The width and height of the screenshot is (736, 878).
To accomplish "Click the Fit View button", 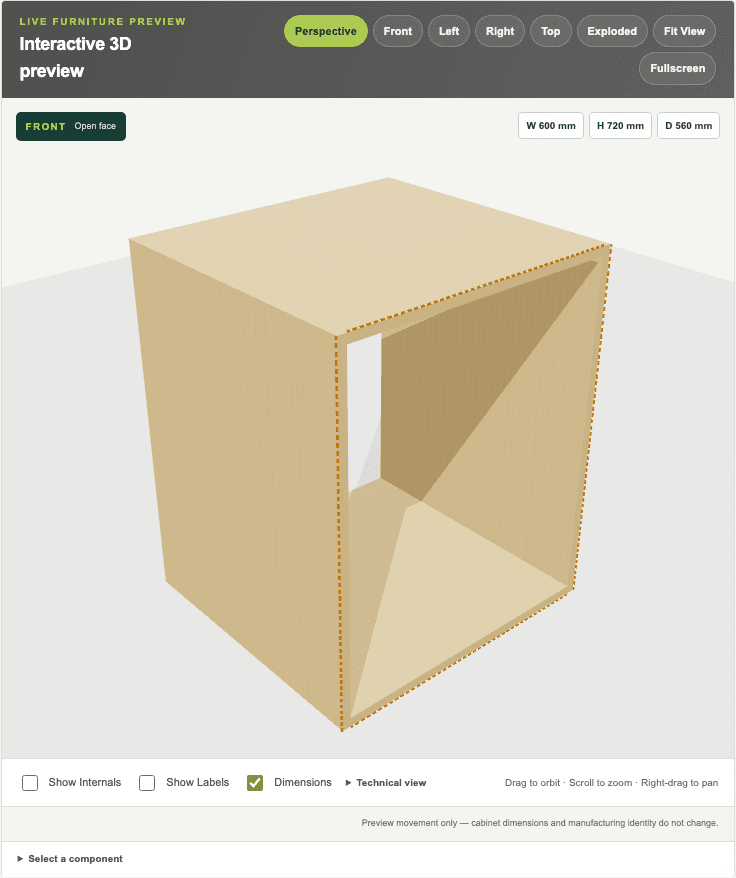I will (684, 31).
